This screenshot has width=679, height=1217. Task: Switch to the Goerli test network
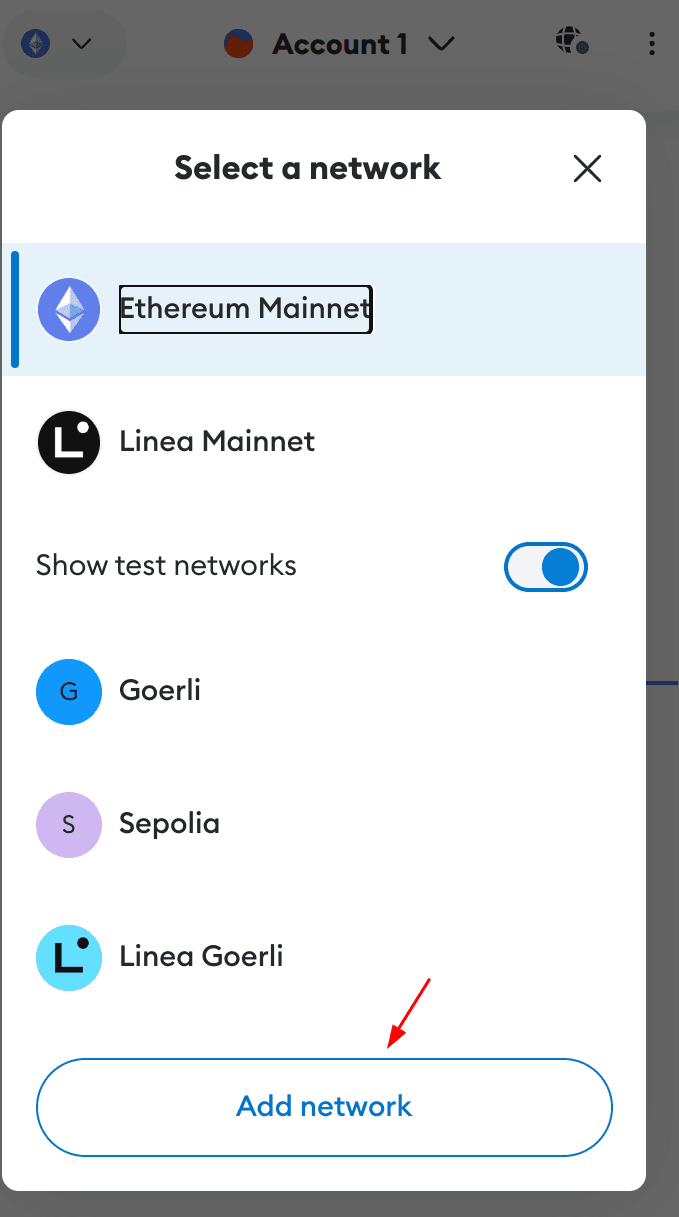(x=160, y=691)
